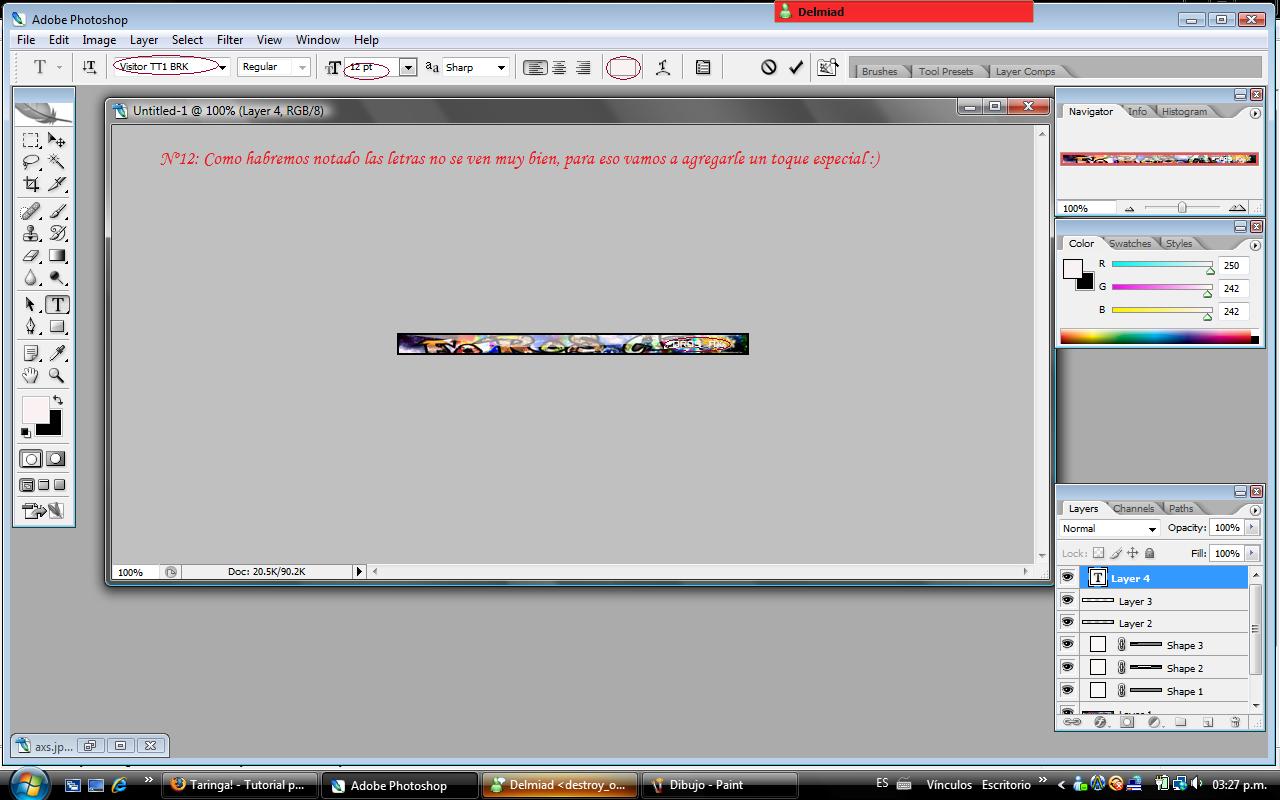Switch to the Channels tab

(1133, 508)
